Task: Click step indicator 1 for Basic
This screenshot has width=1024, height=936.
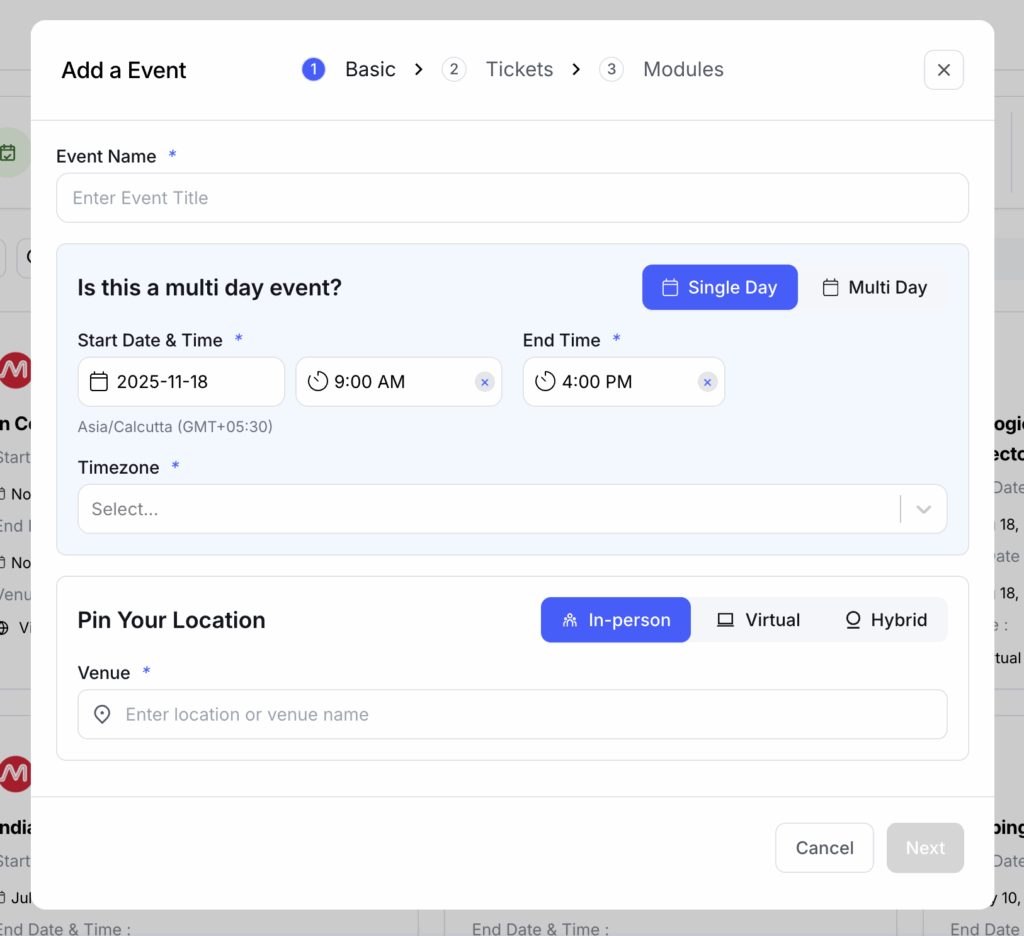Action: pyautogui.click(x=313, y=69)
